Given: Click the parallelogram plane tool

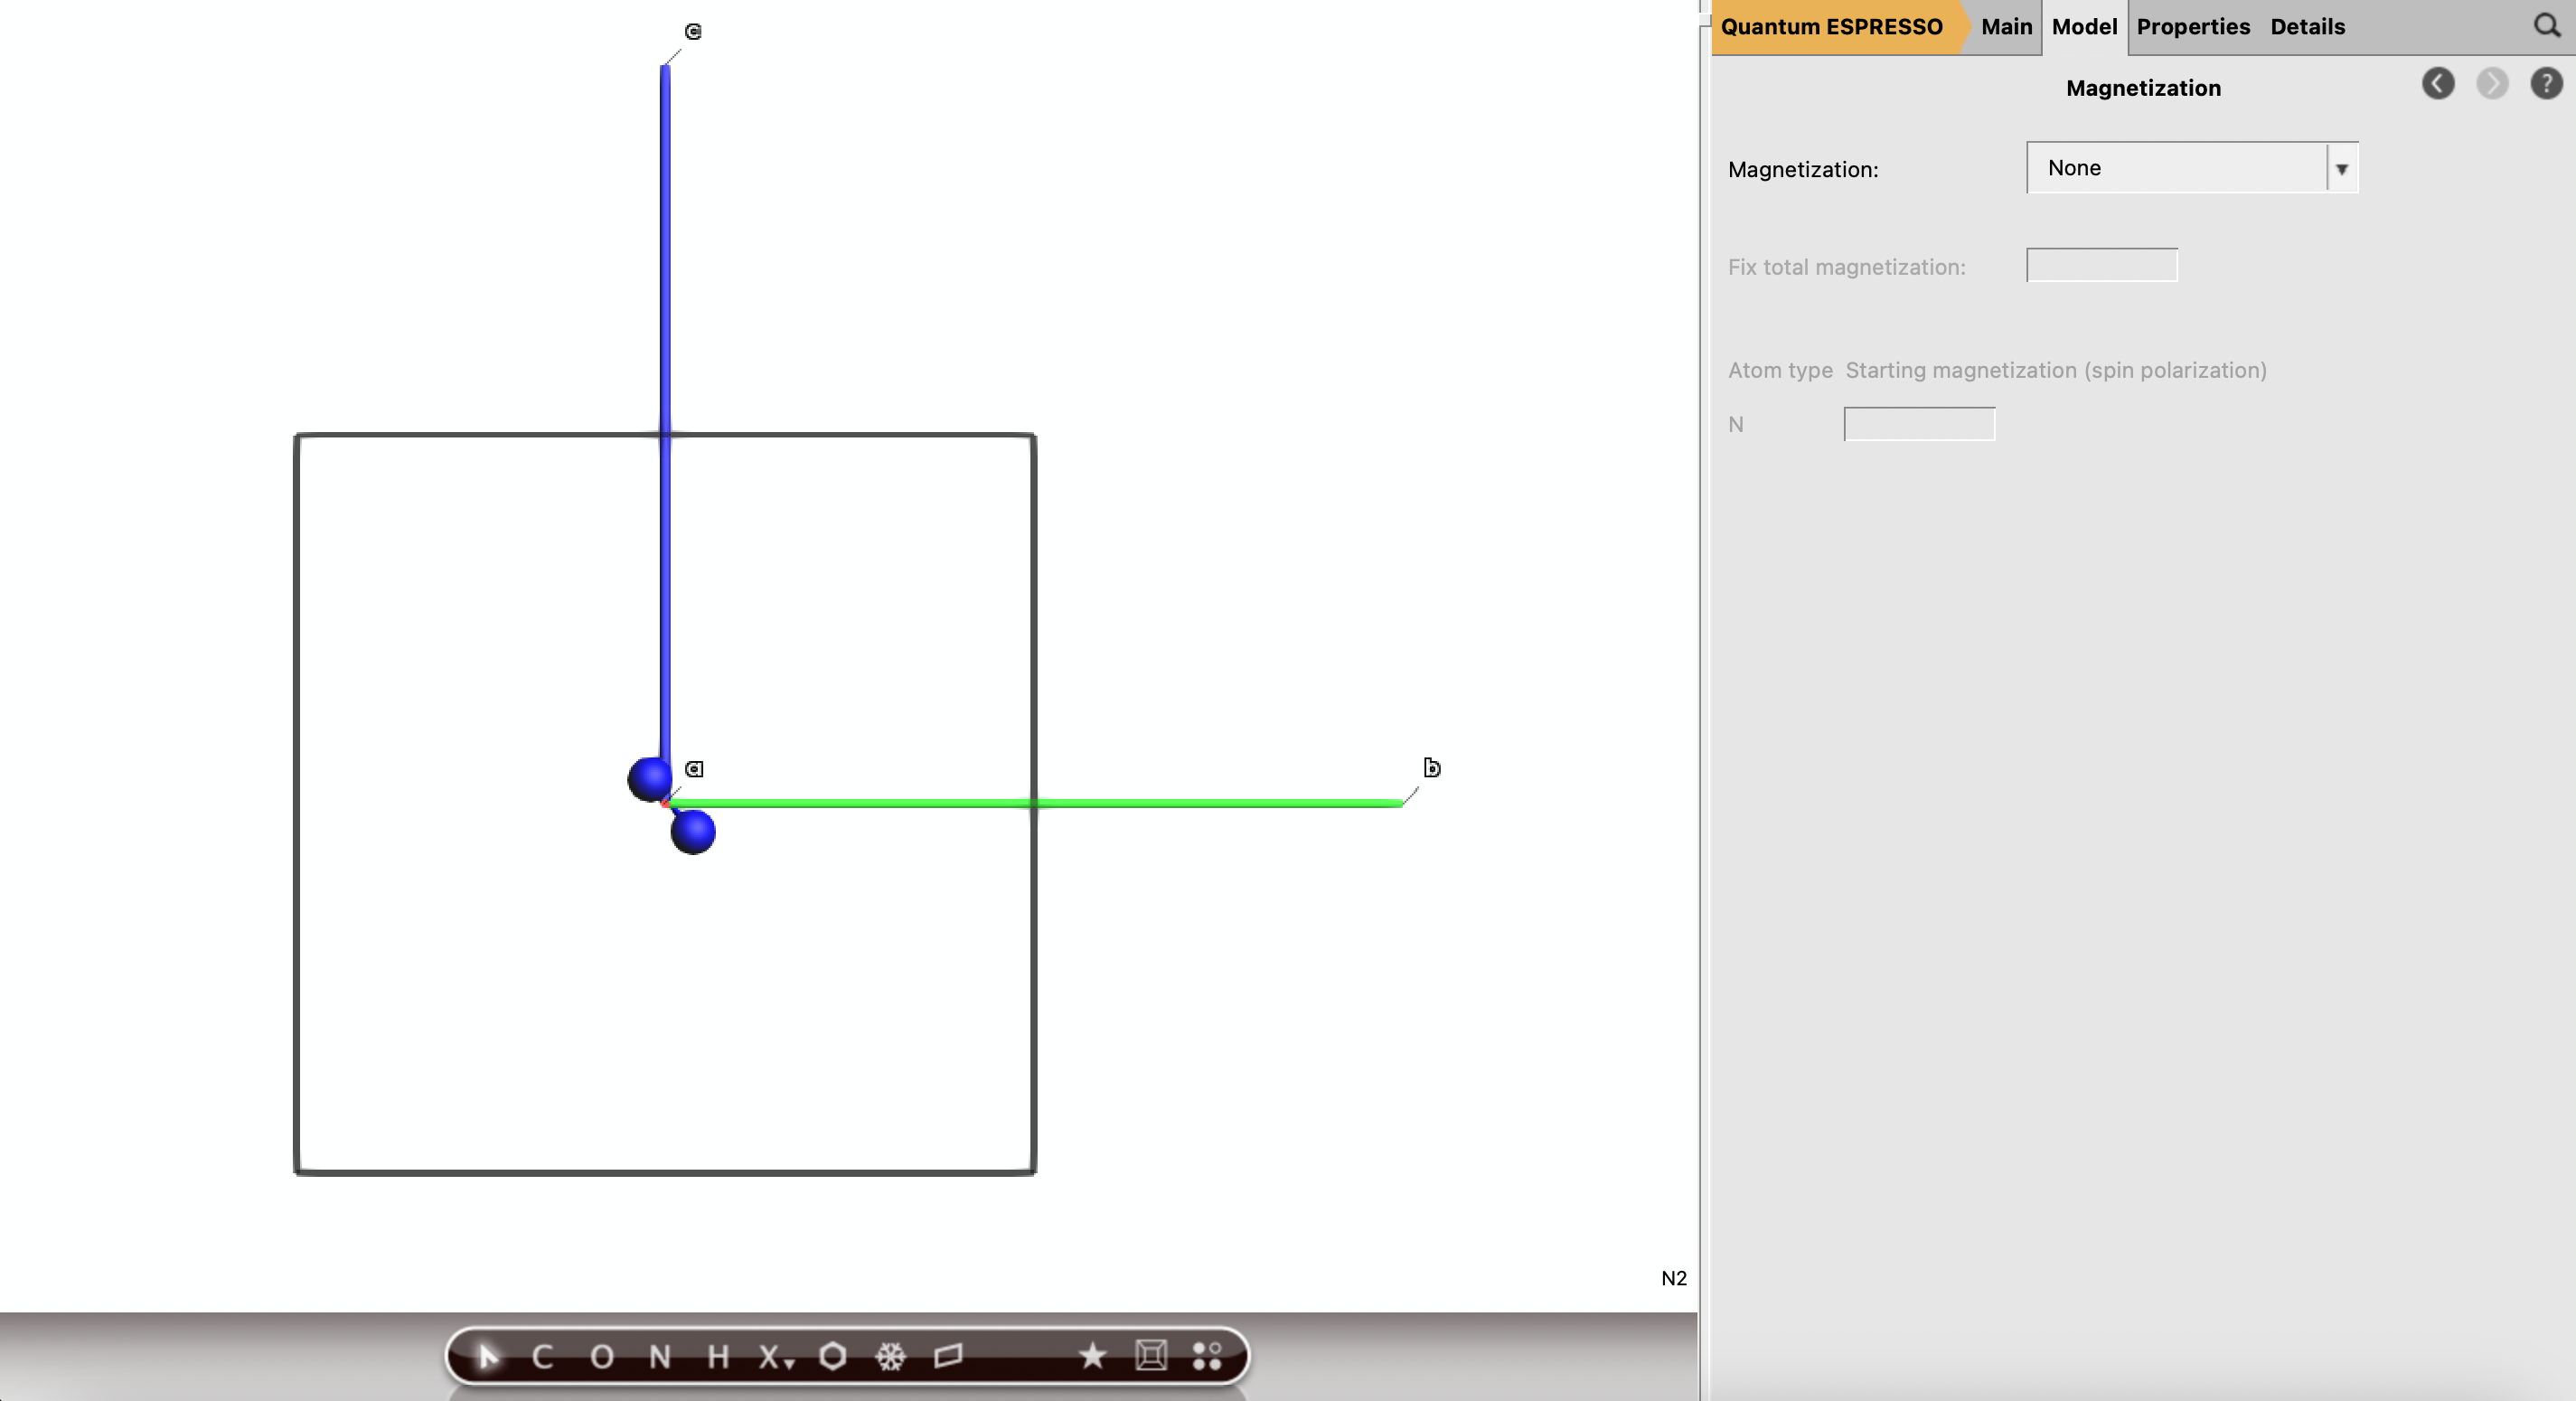Looking at the screenshot, I should (x=948, y=1356).
